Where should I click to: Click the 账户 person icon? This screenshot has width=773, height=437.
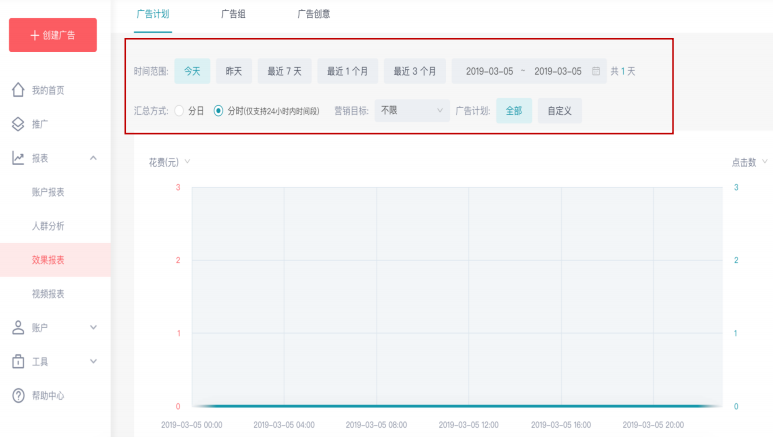click(x=18, y=328)
